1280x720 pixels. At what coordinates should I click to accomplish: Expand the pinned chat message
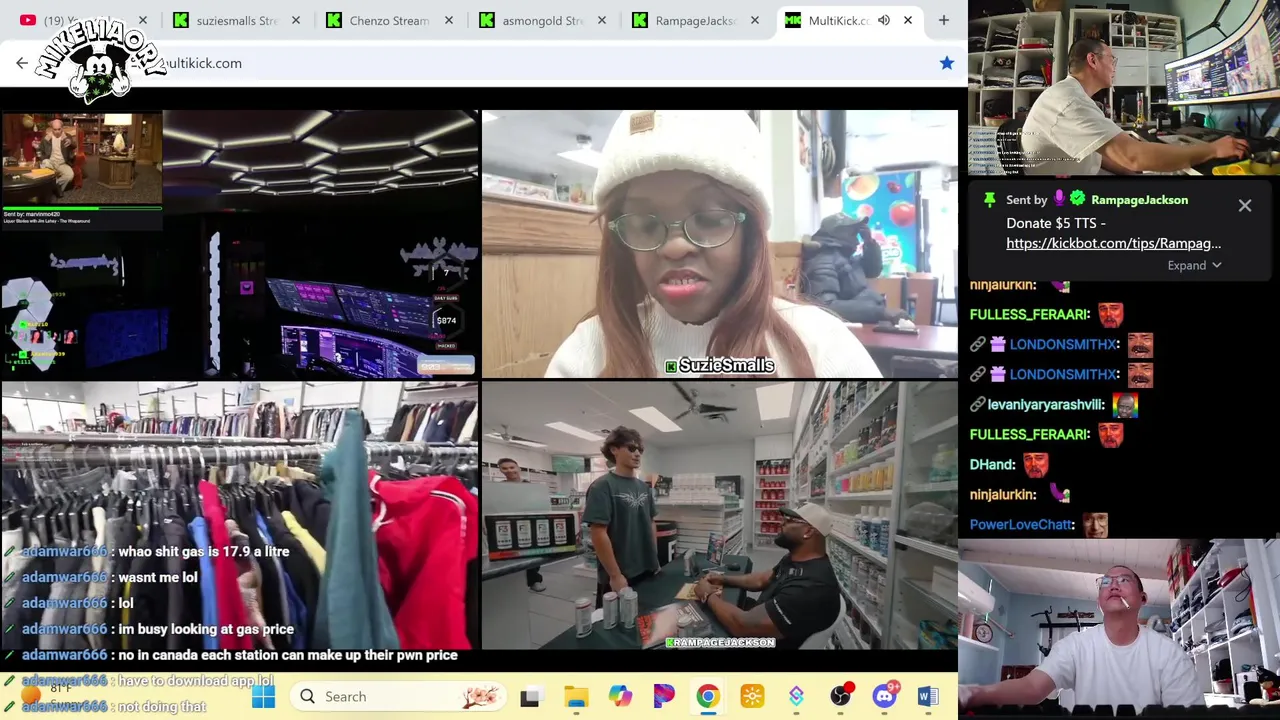1194,265
